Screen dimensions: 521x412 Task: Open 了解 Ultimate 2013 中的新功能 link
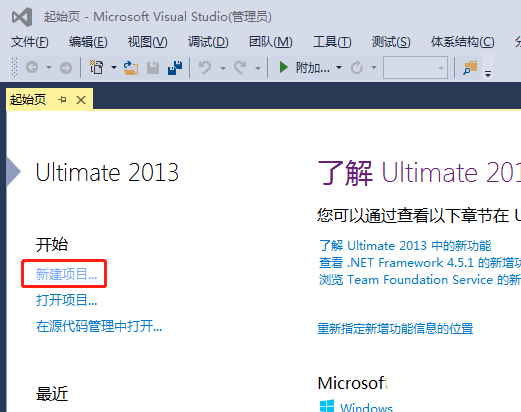pos(405,246)
